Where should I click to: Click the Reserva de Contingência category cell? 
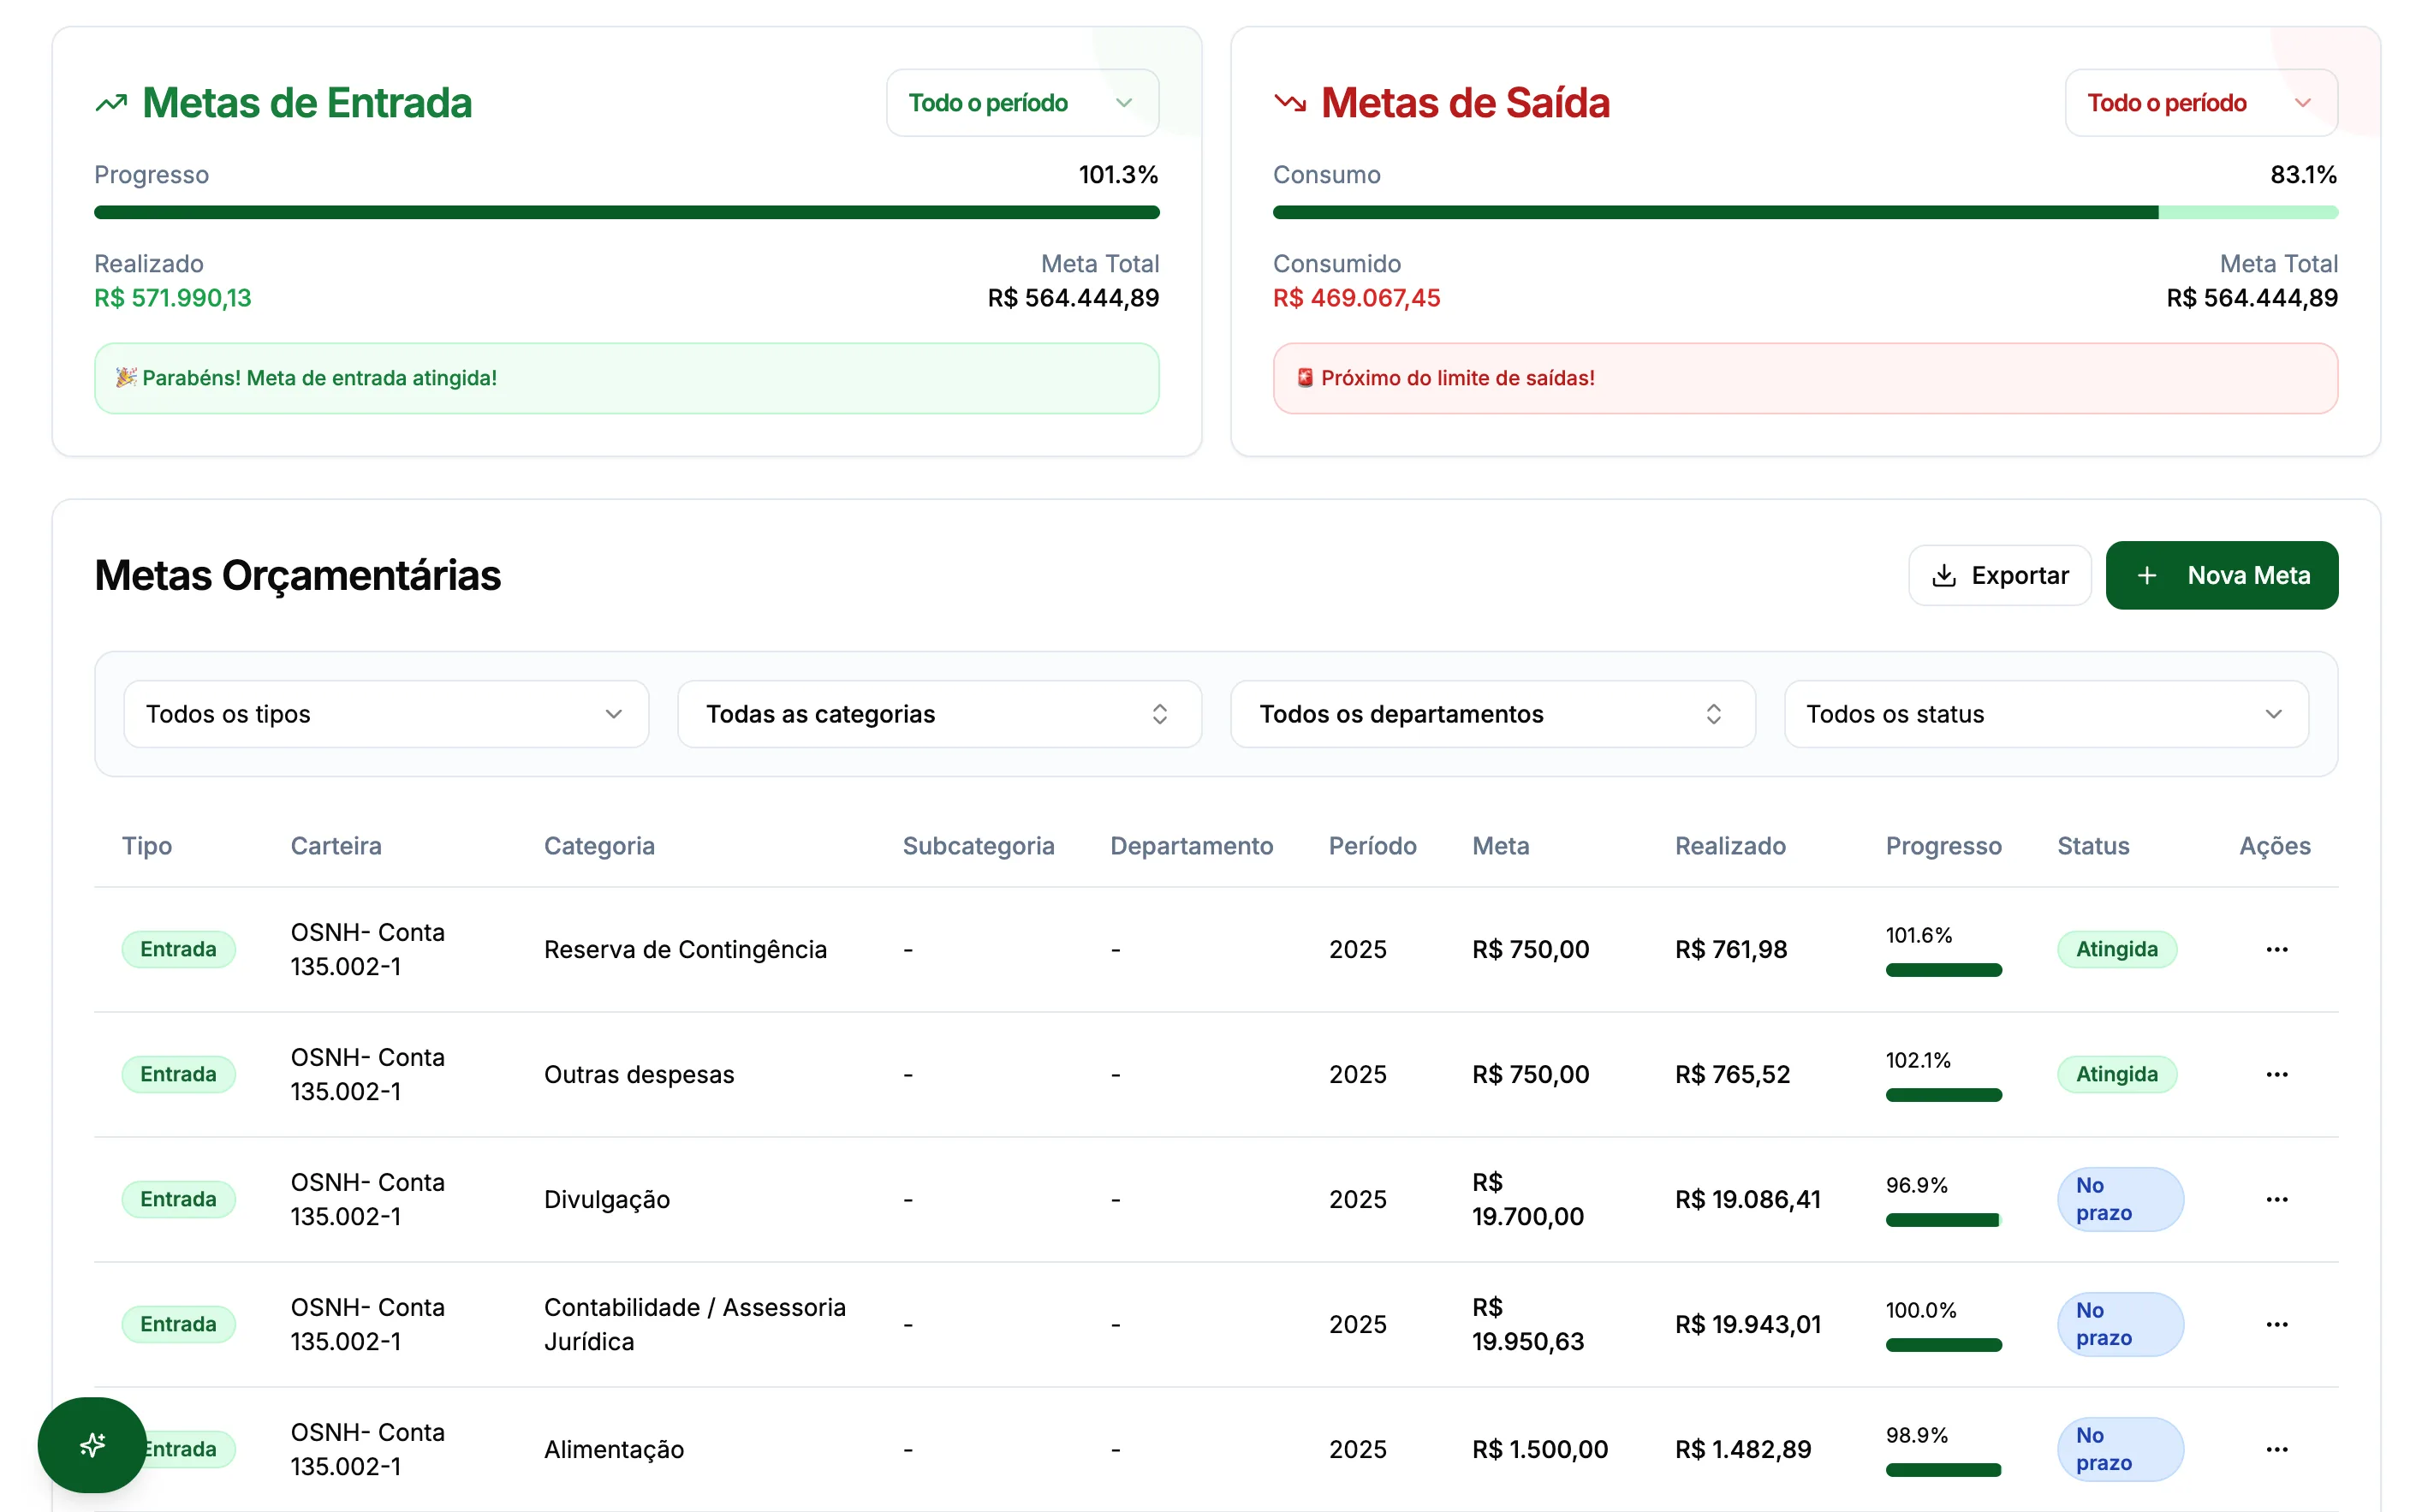(x=685, y=949)
